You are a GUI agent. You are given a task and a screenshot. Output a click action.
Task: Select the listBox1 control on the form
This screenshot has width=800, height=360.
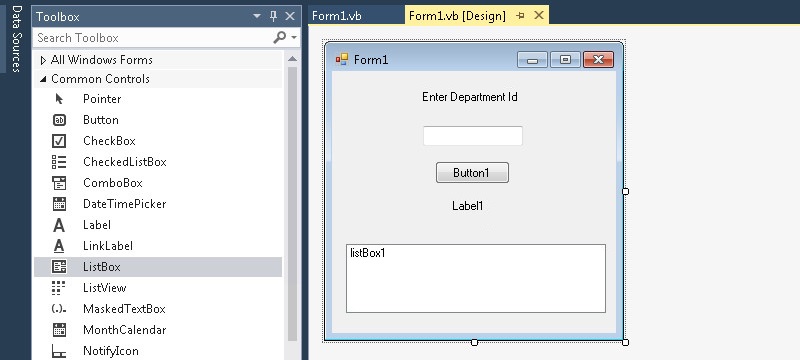coord(476,278)
